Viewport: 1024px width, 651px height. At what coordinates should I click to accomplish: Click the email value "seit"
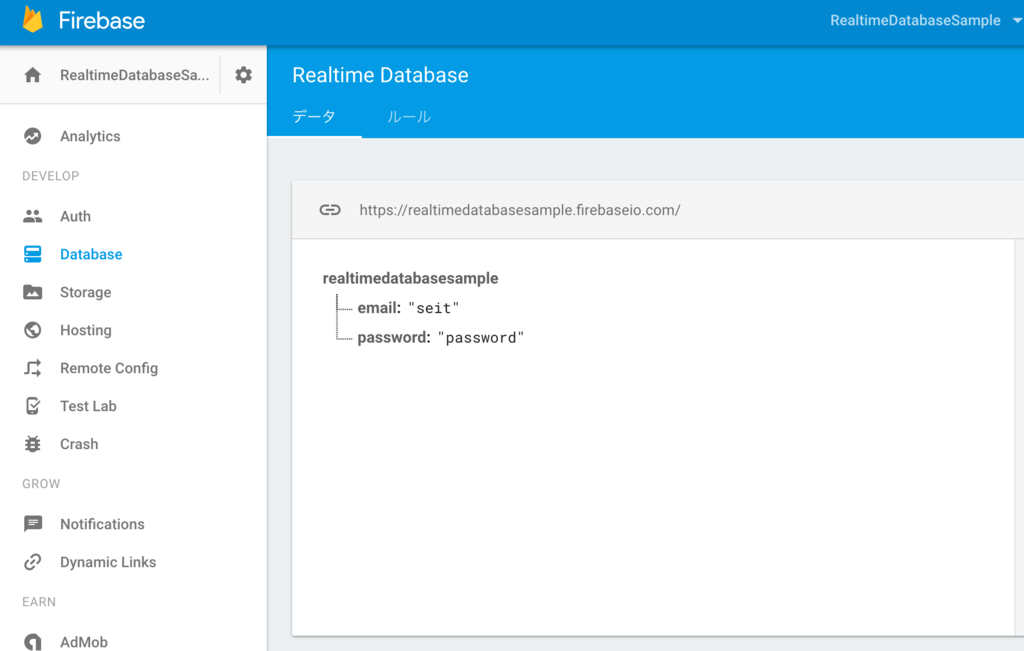pyautogui.click(x=434, y=308)
